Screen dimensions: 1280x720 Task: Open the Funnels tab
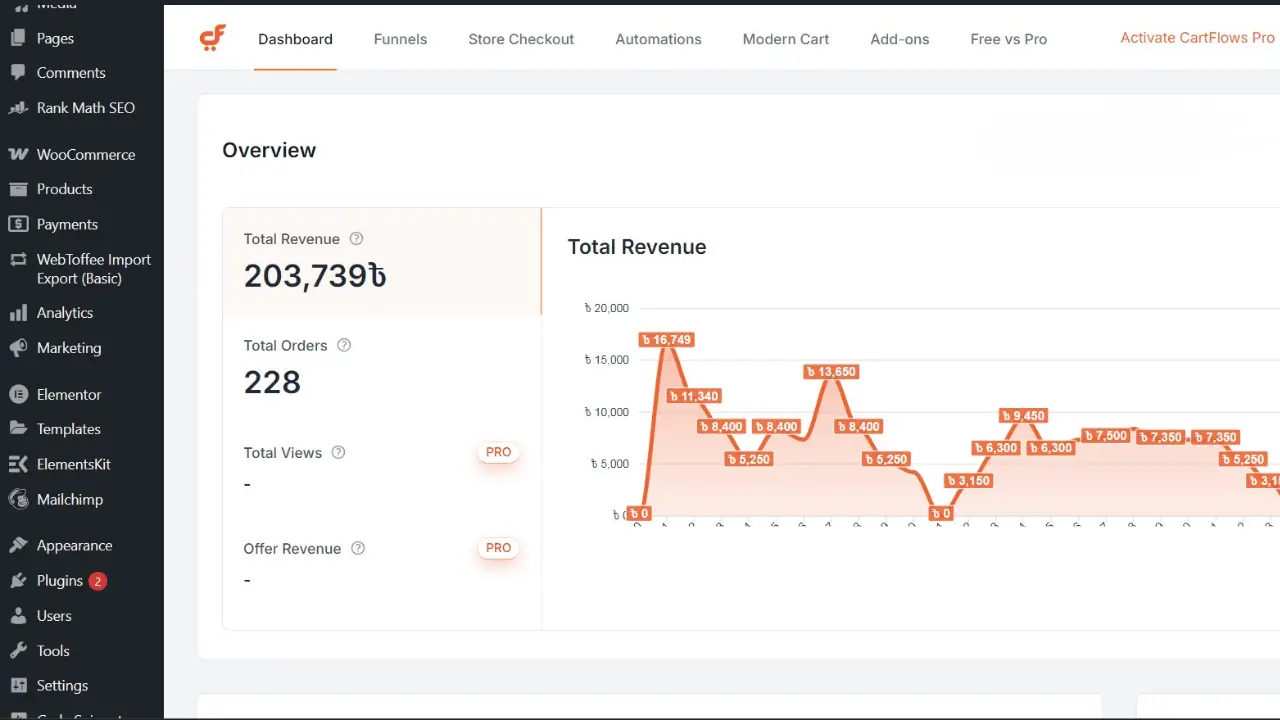(x=400, y=39)
